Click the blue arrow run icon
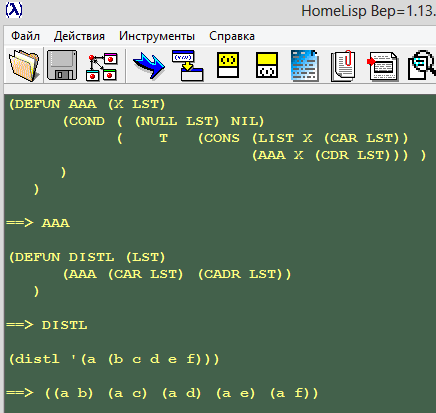436x413 pixels. (x=149, y=65)
